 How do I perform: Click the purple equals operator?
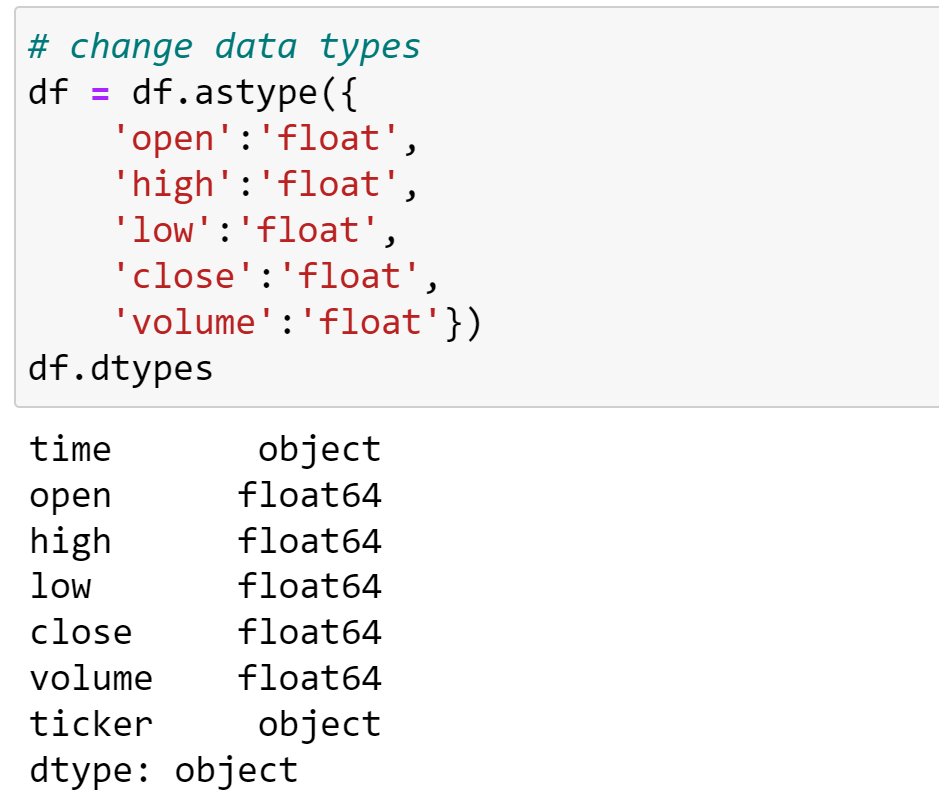tap(100, 94)
